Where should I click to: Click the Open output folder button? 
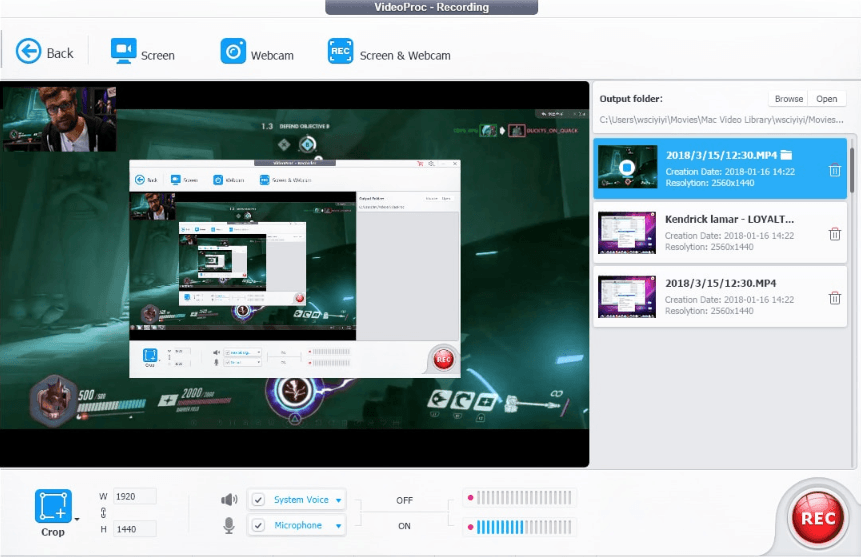click(x=826, y=99)
